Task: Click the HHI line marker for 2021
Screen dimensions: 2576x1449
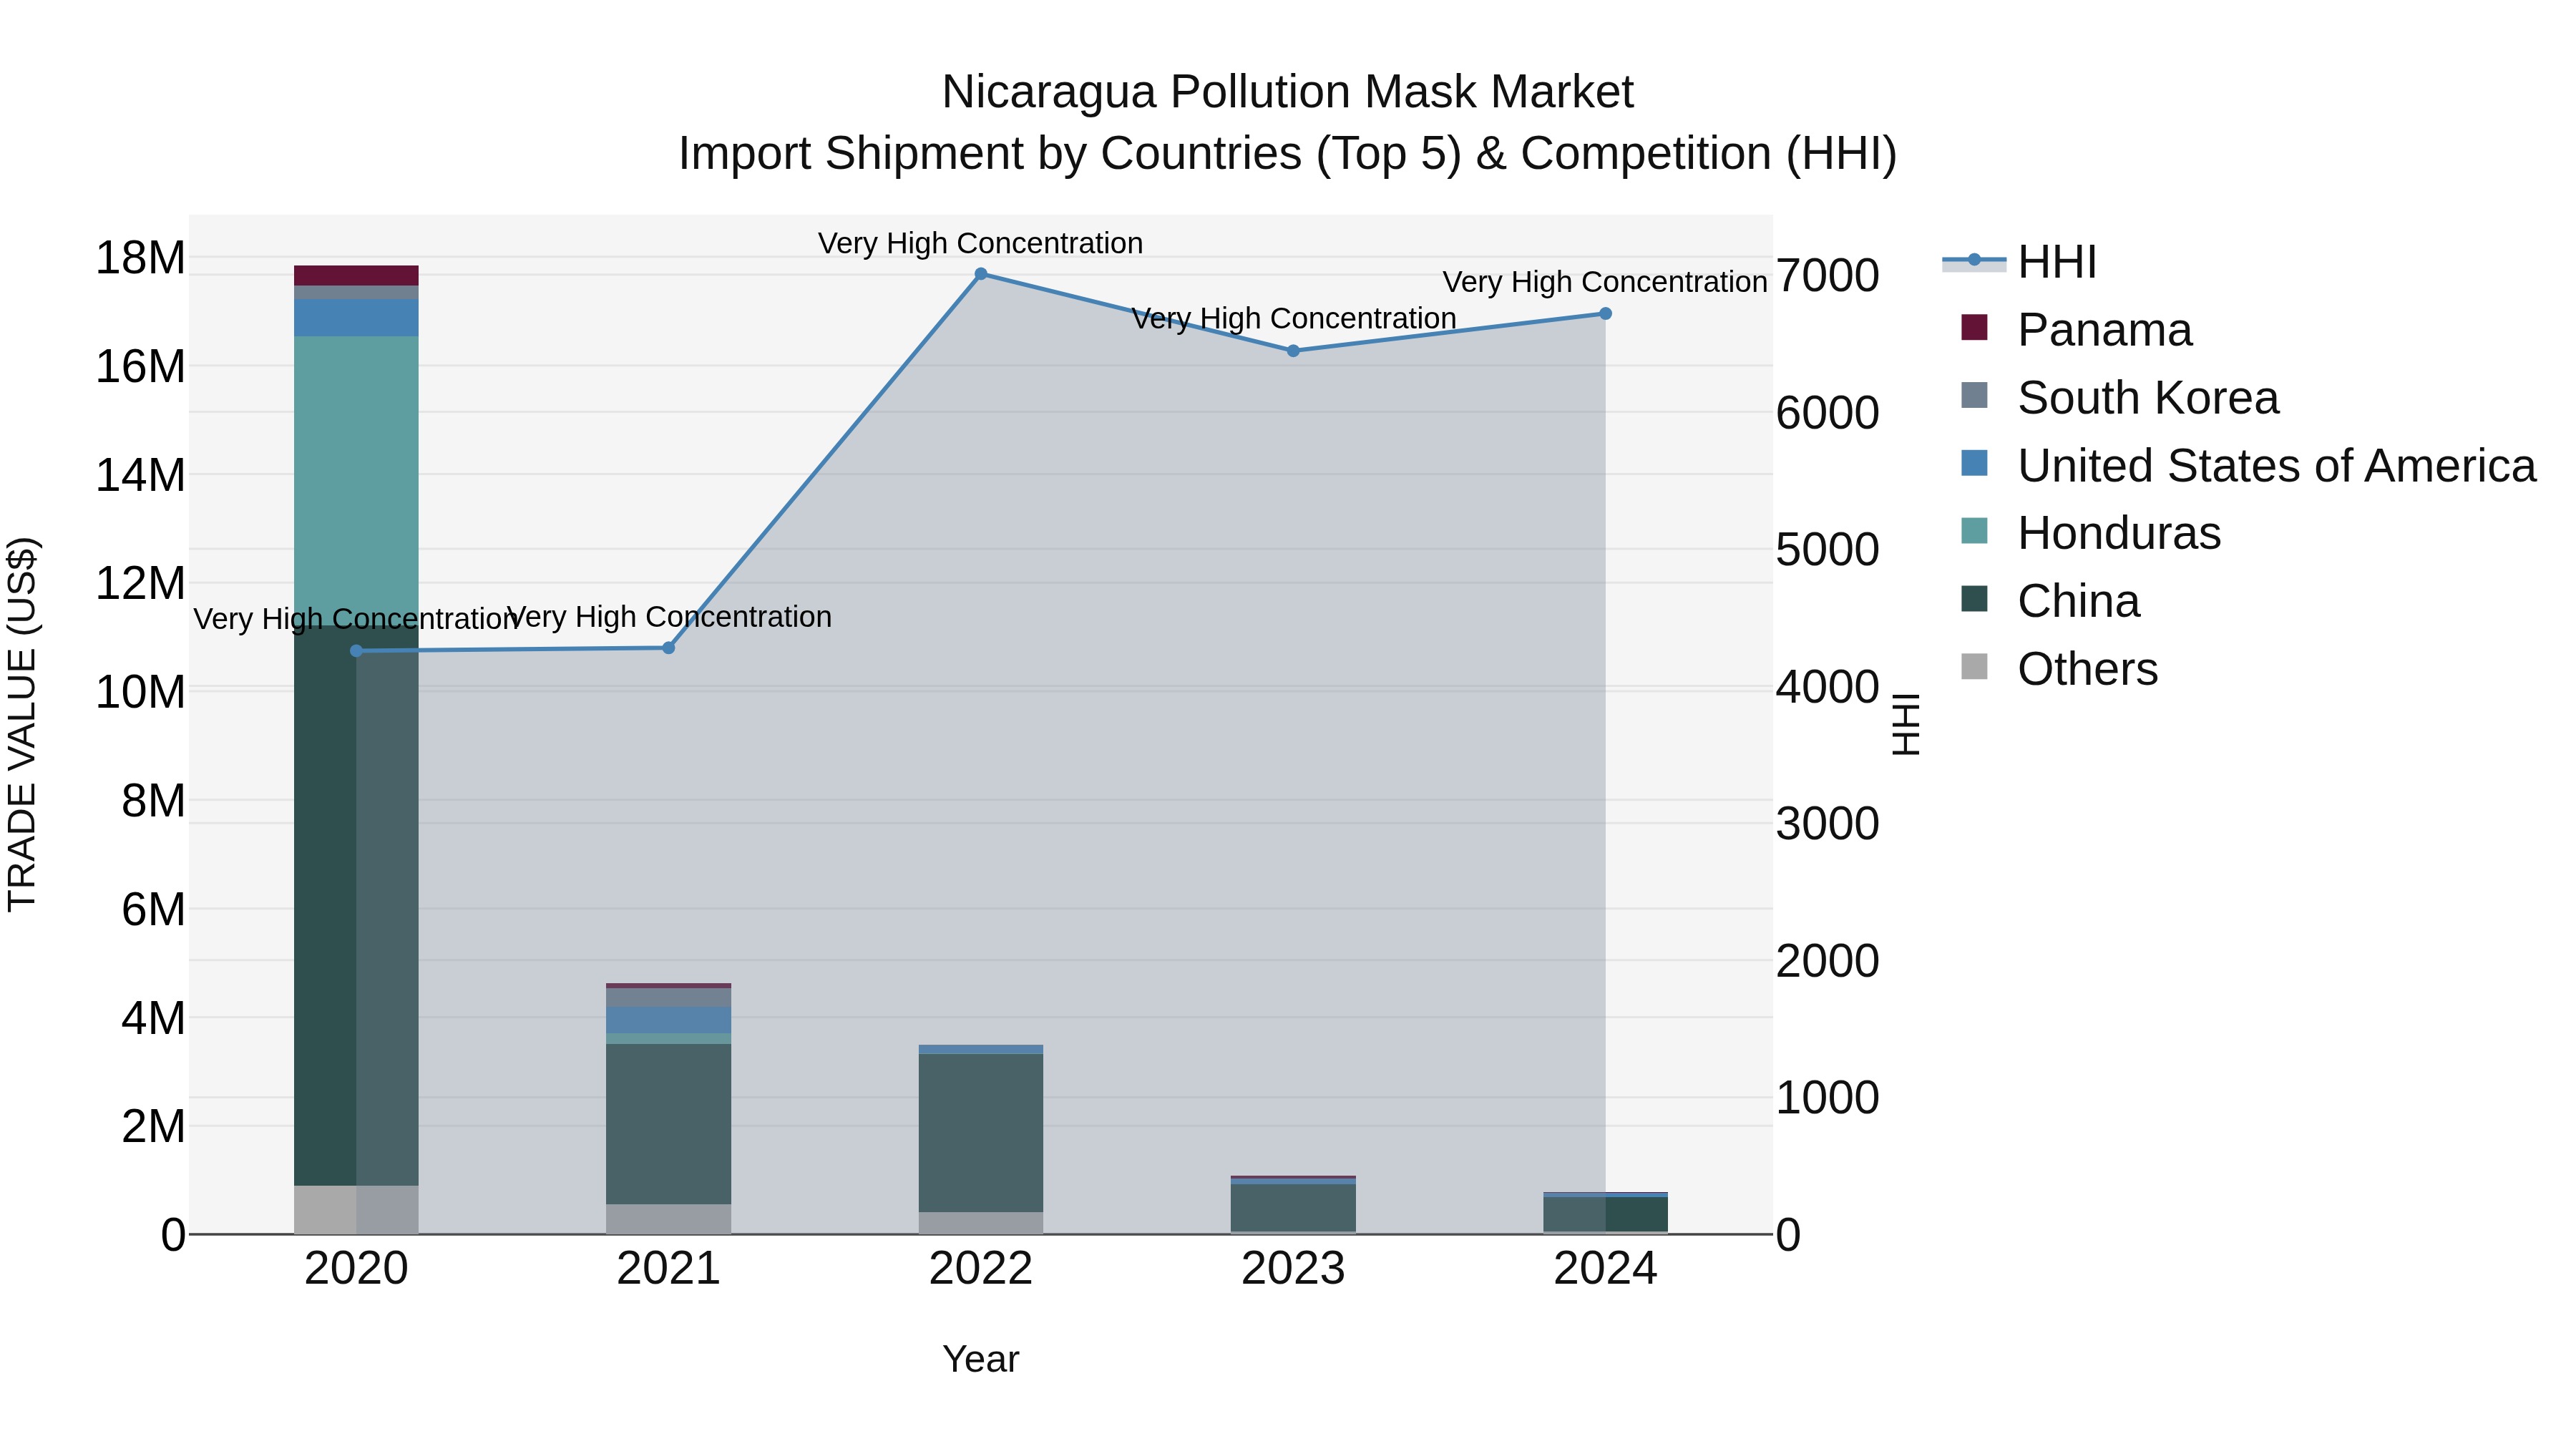Action: (x=669, y=648)
